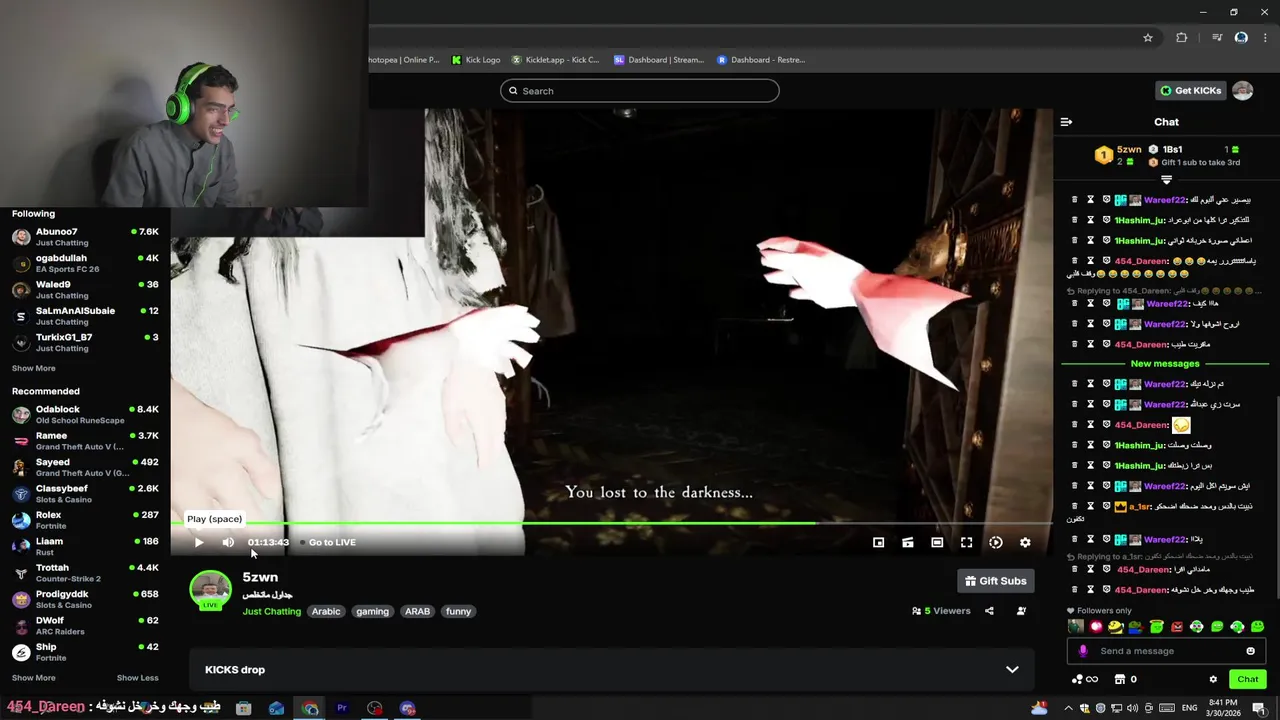Open Classybeef recommended channel
The image size is (1280, 720).
pyautogui.click(x=85, y=493)
